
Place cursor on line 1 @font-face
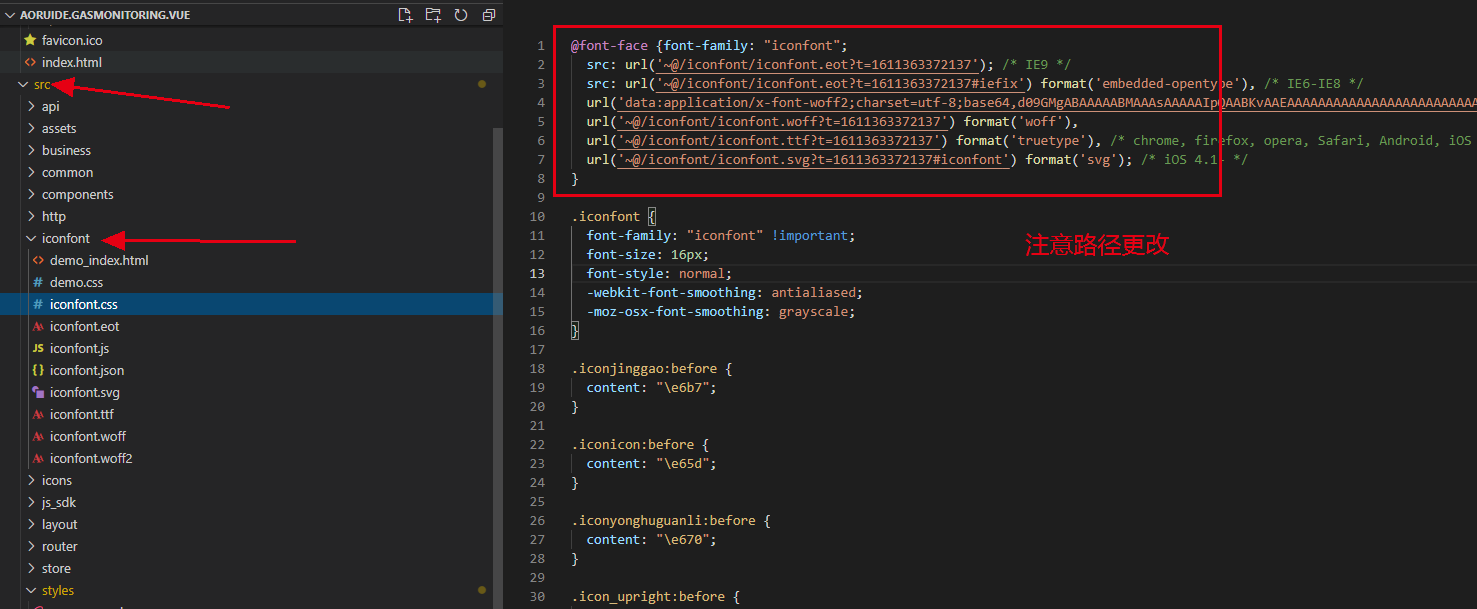(x=611, y=45)
